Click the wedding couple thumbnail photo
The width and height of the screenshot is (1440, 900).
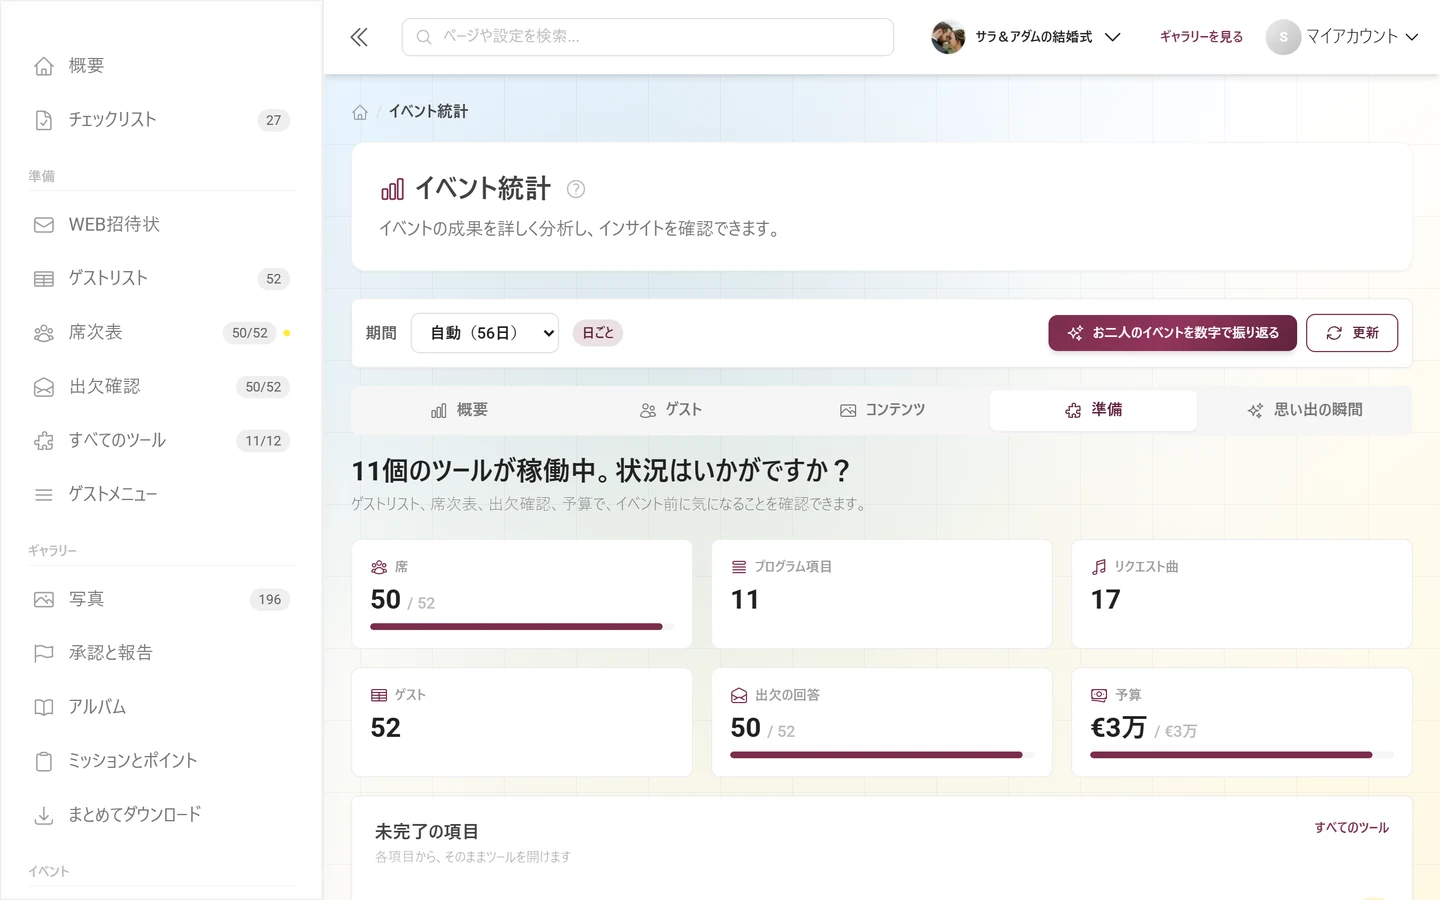point(948,37)
